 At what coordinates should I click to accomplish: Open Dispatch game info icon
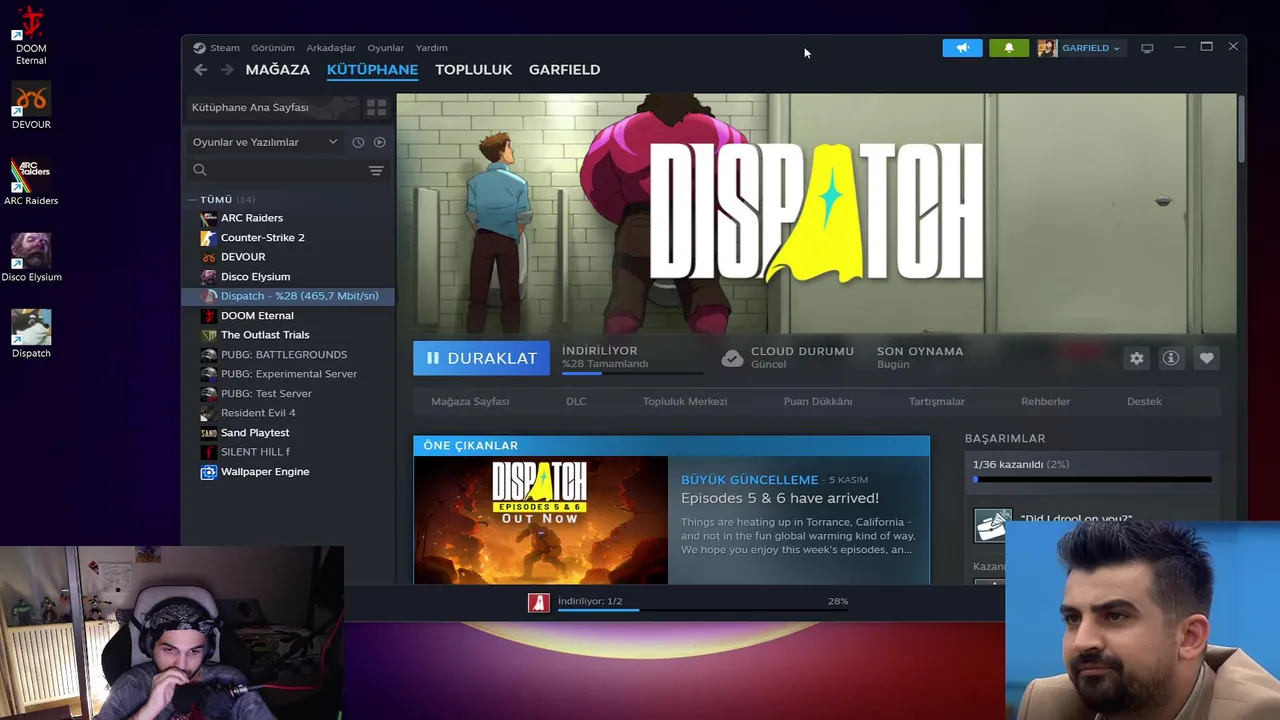click(x=1171, y=358)
